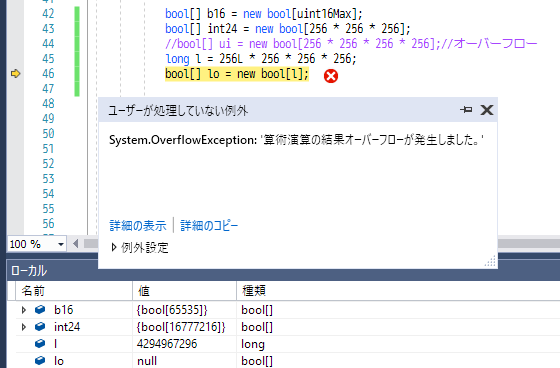
Task: Select the 種類 column header
Action: [398, 291]
